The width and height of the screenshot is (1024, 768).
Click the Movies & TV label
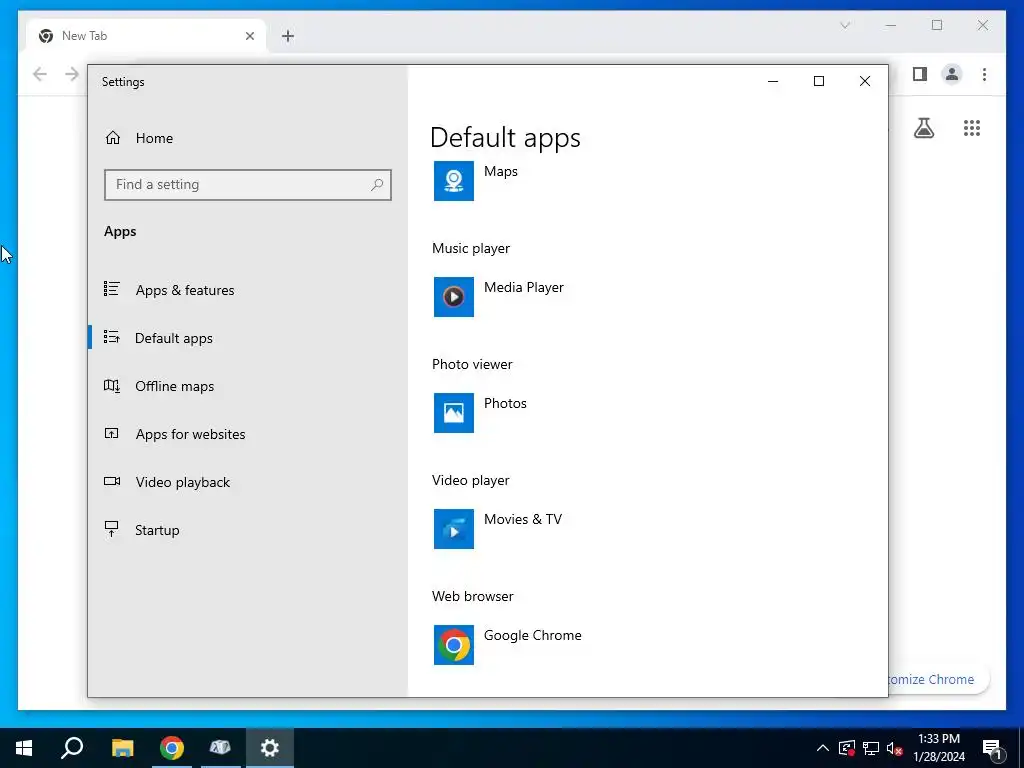(523, 519)
